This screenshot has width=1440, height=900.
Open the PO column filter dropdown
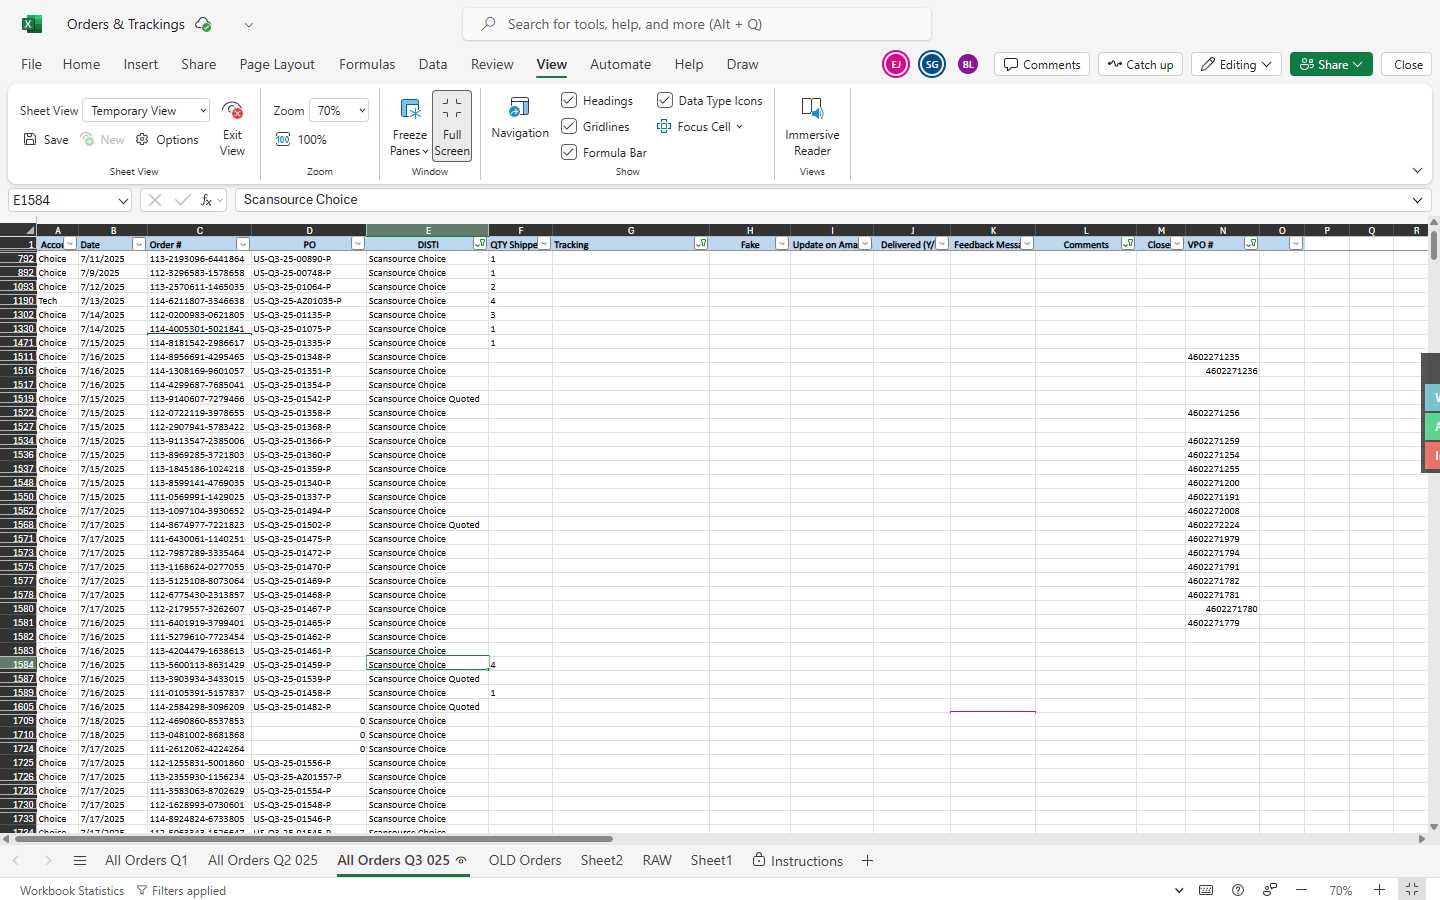click(358, 244)
